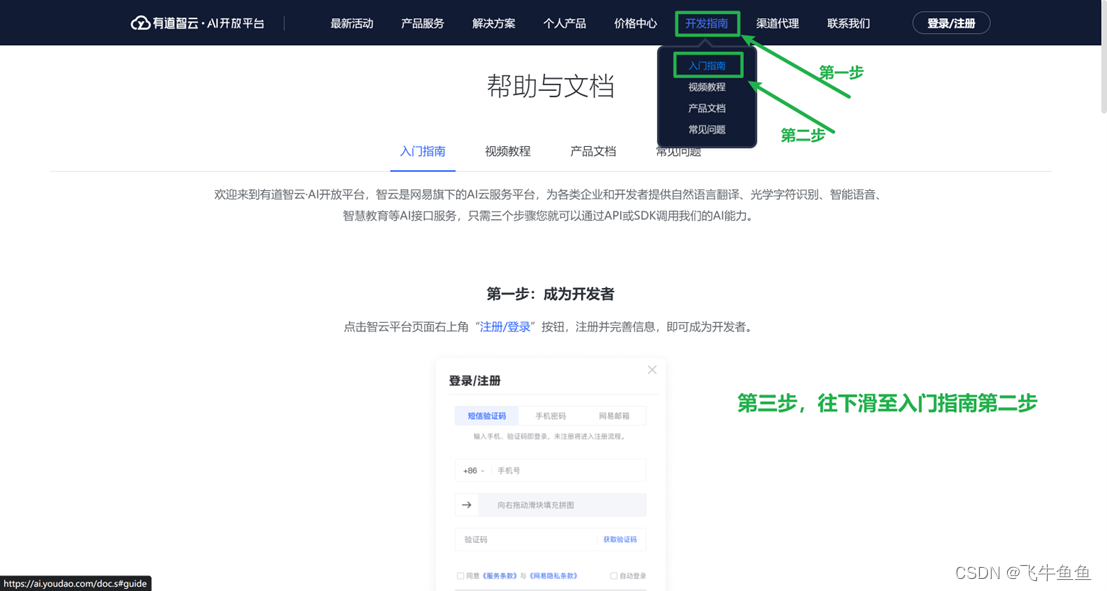
Task: Open 联系我们 in navigation bar
Action: pyautogui.click(x=848, y=23)
